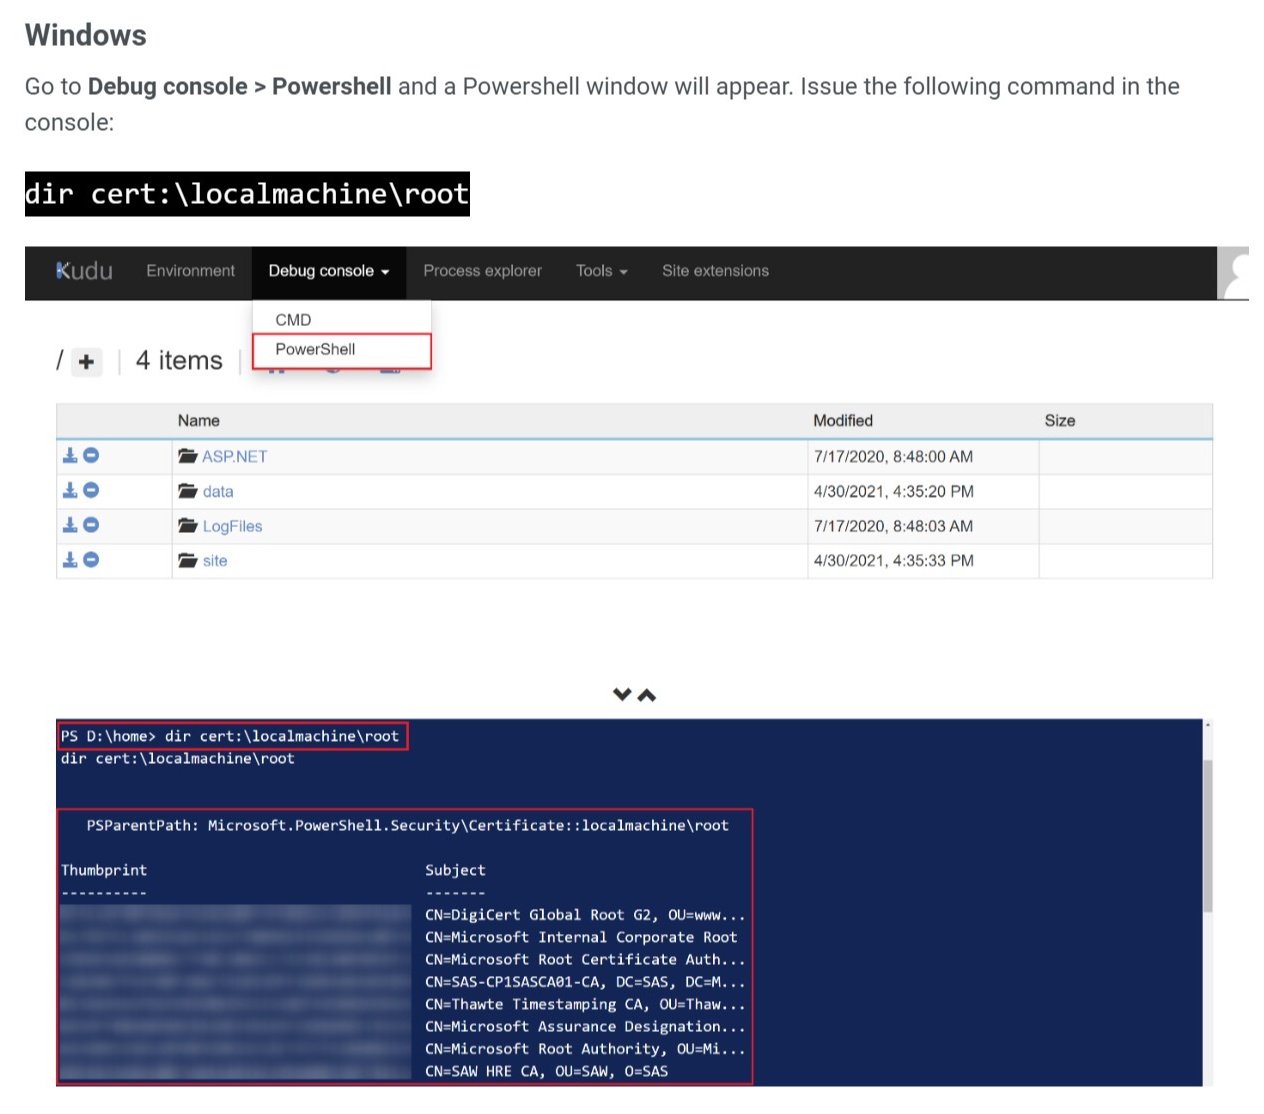Delete the LogFiles folder using minus icon
Image resolution: width=1264 pixels, height=1114 pixels.
click(x=91, y=525)
